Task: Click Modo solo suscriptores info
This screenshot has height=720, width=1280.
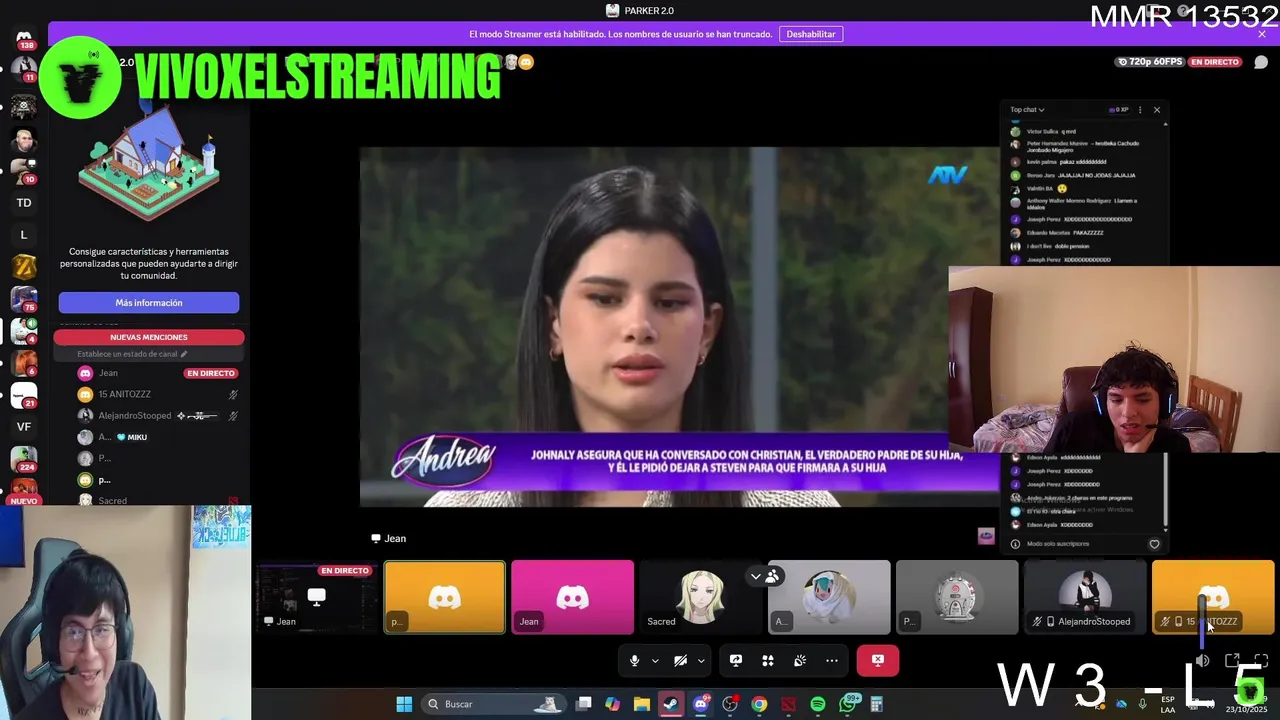Action: [1058, 544]
